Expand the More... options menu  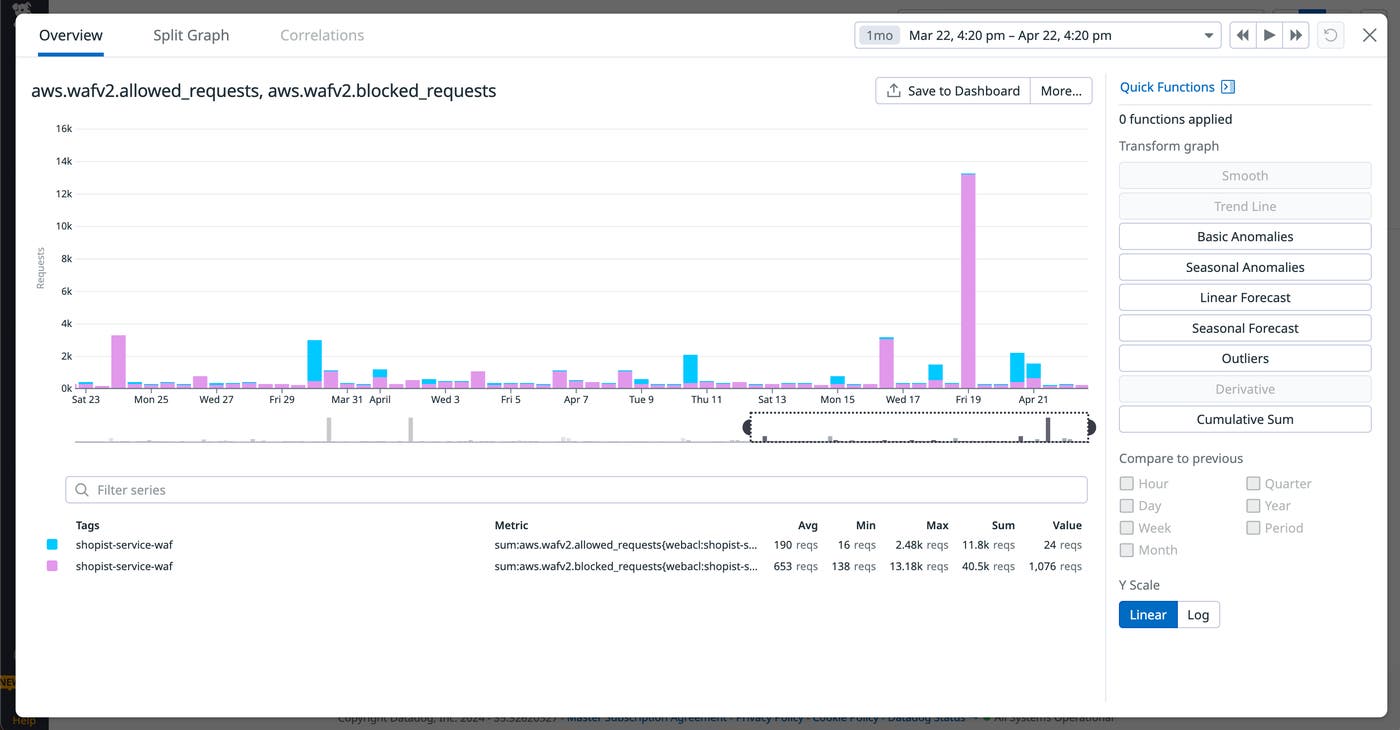(1062, 90)
